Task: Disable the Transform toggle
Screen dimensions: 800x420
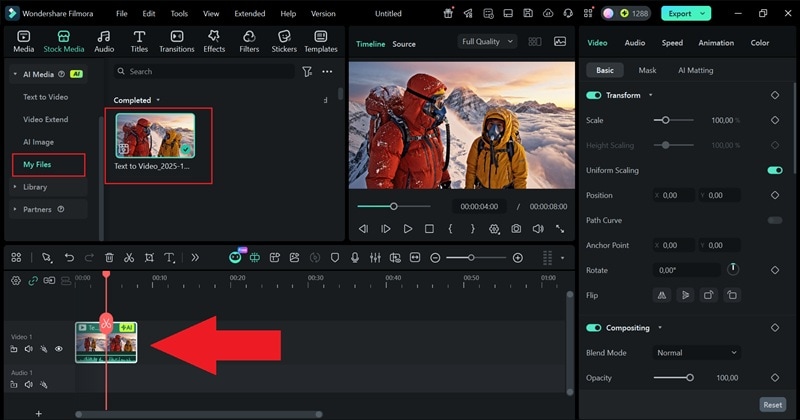Action: (x=594, y=95)
